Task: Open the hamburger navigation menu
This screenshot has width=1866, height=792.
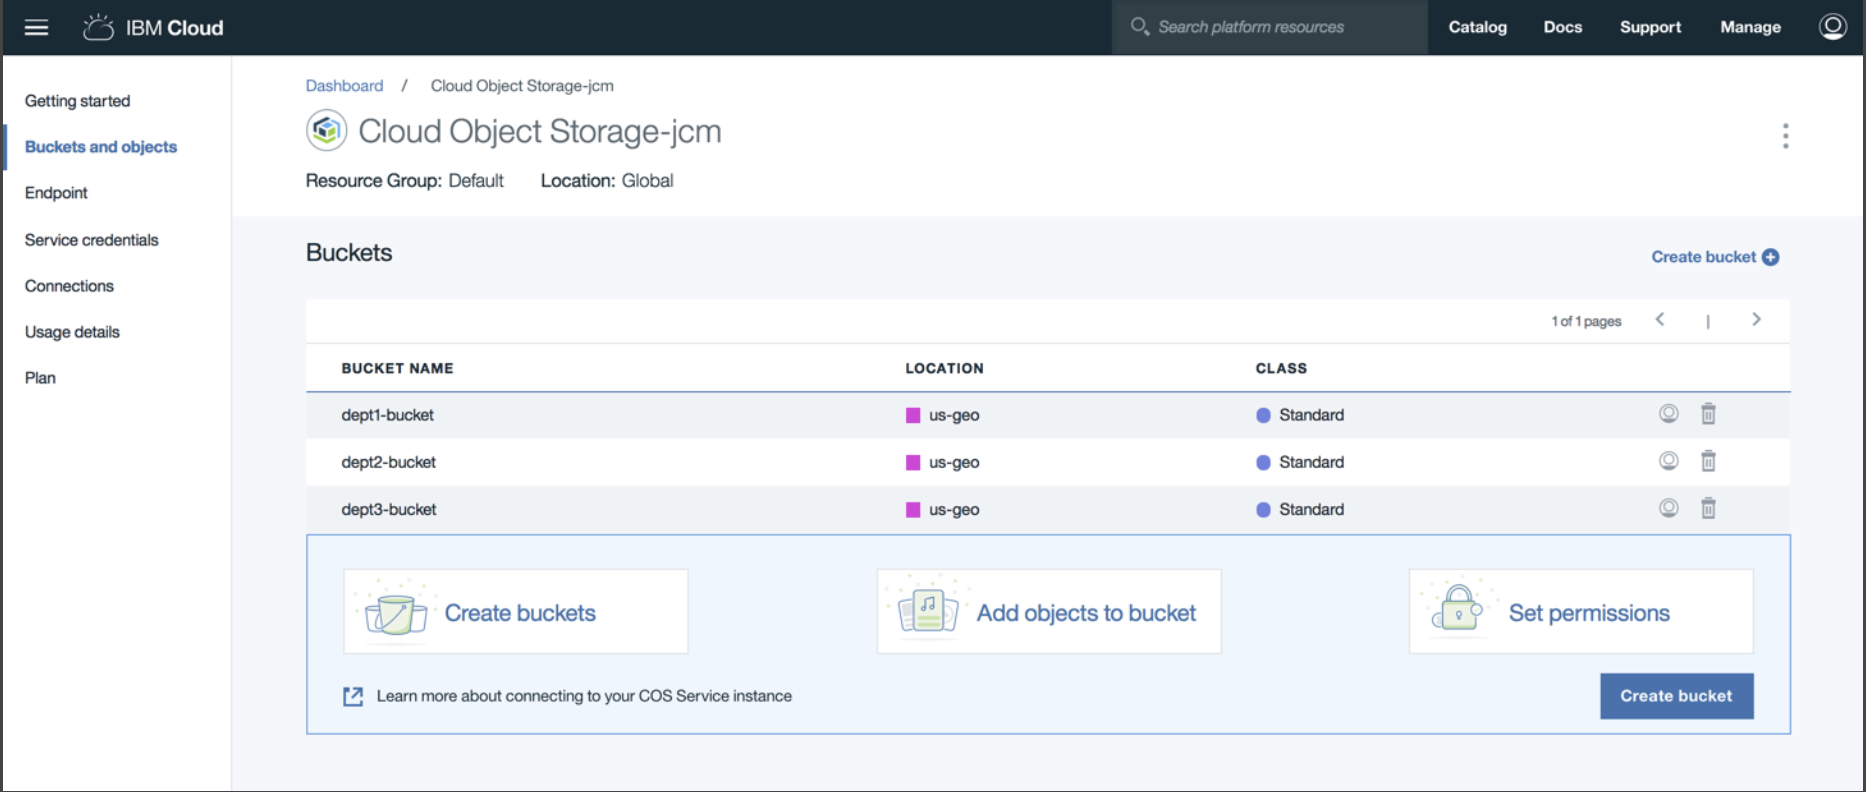Action: coord(36,27)
